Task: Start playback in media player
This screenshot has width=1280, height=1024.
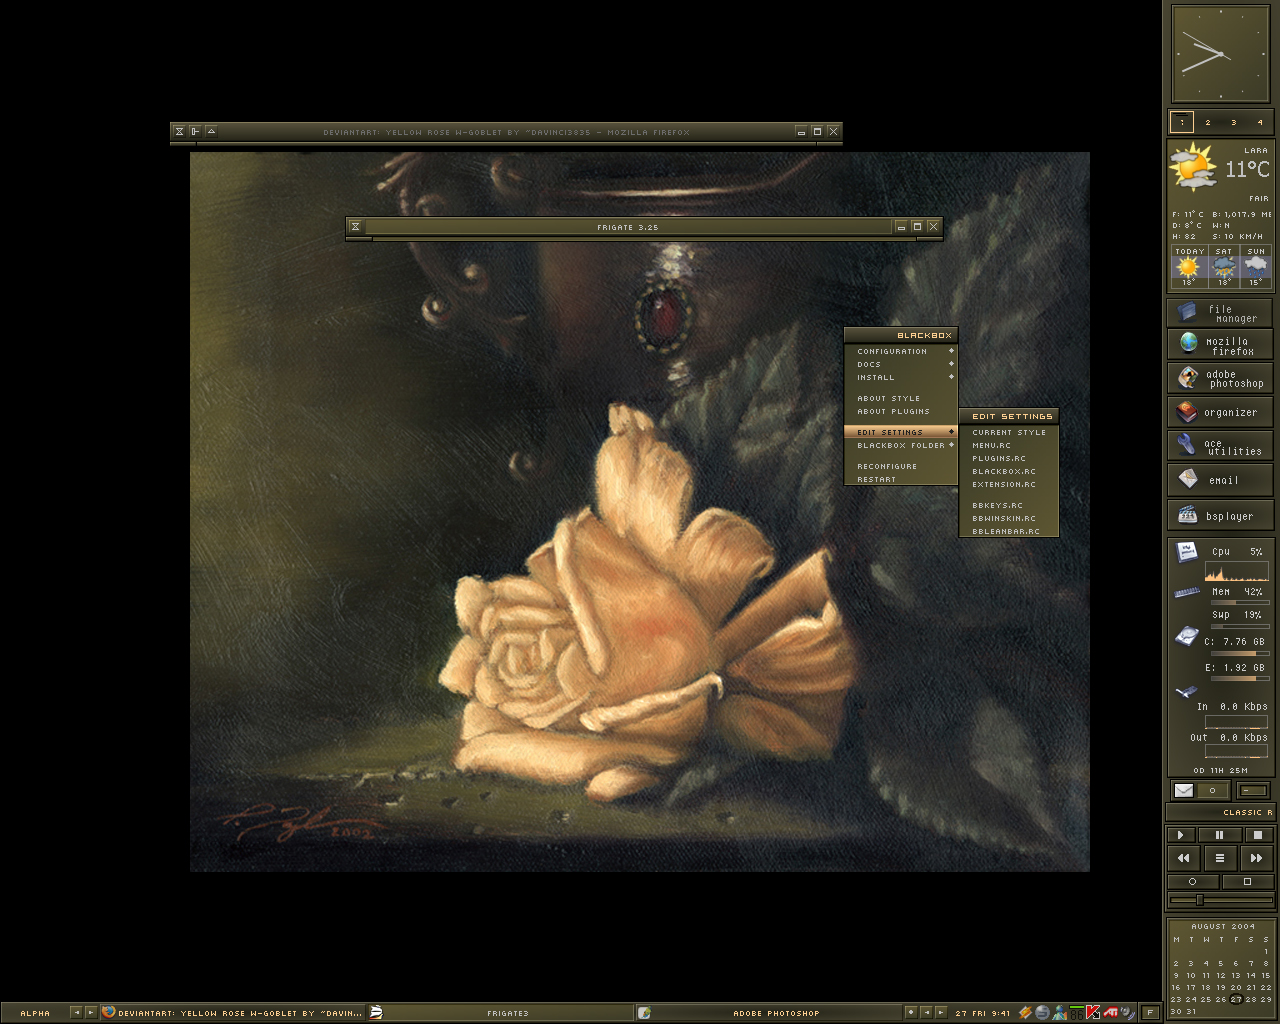Action: [1181, 835]
